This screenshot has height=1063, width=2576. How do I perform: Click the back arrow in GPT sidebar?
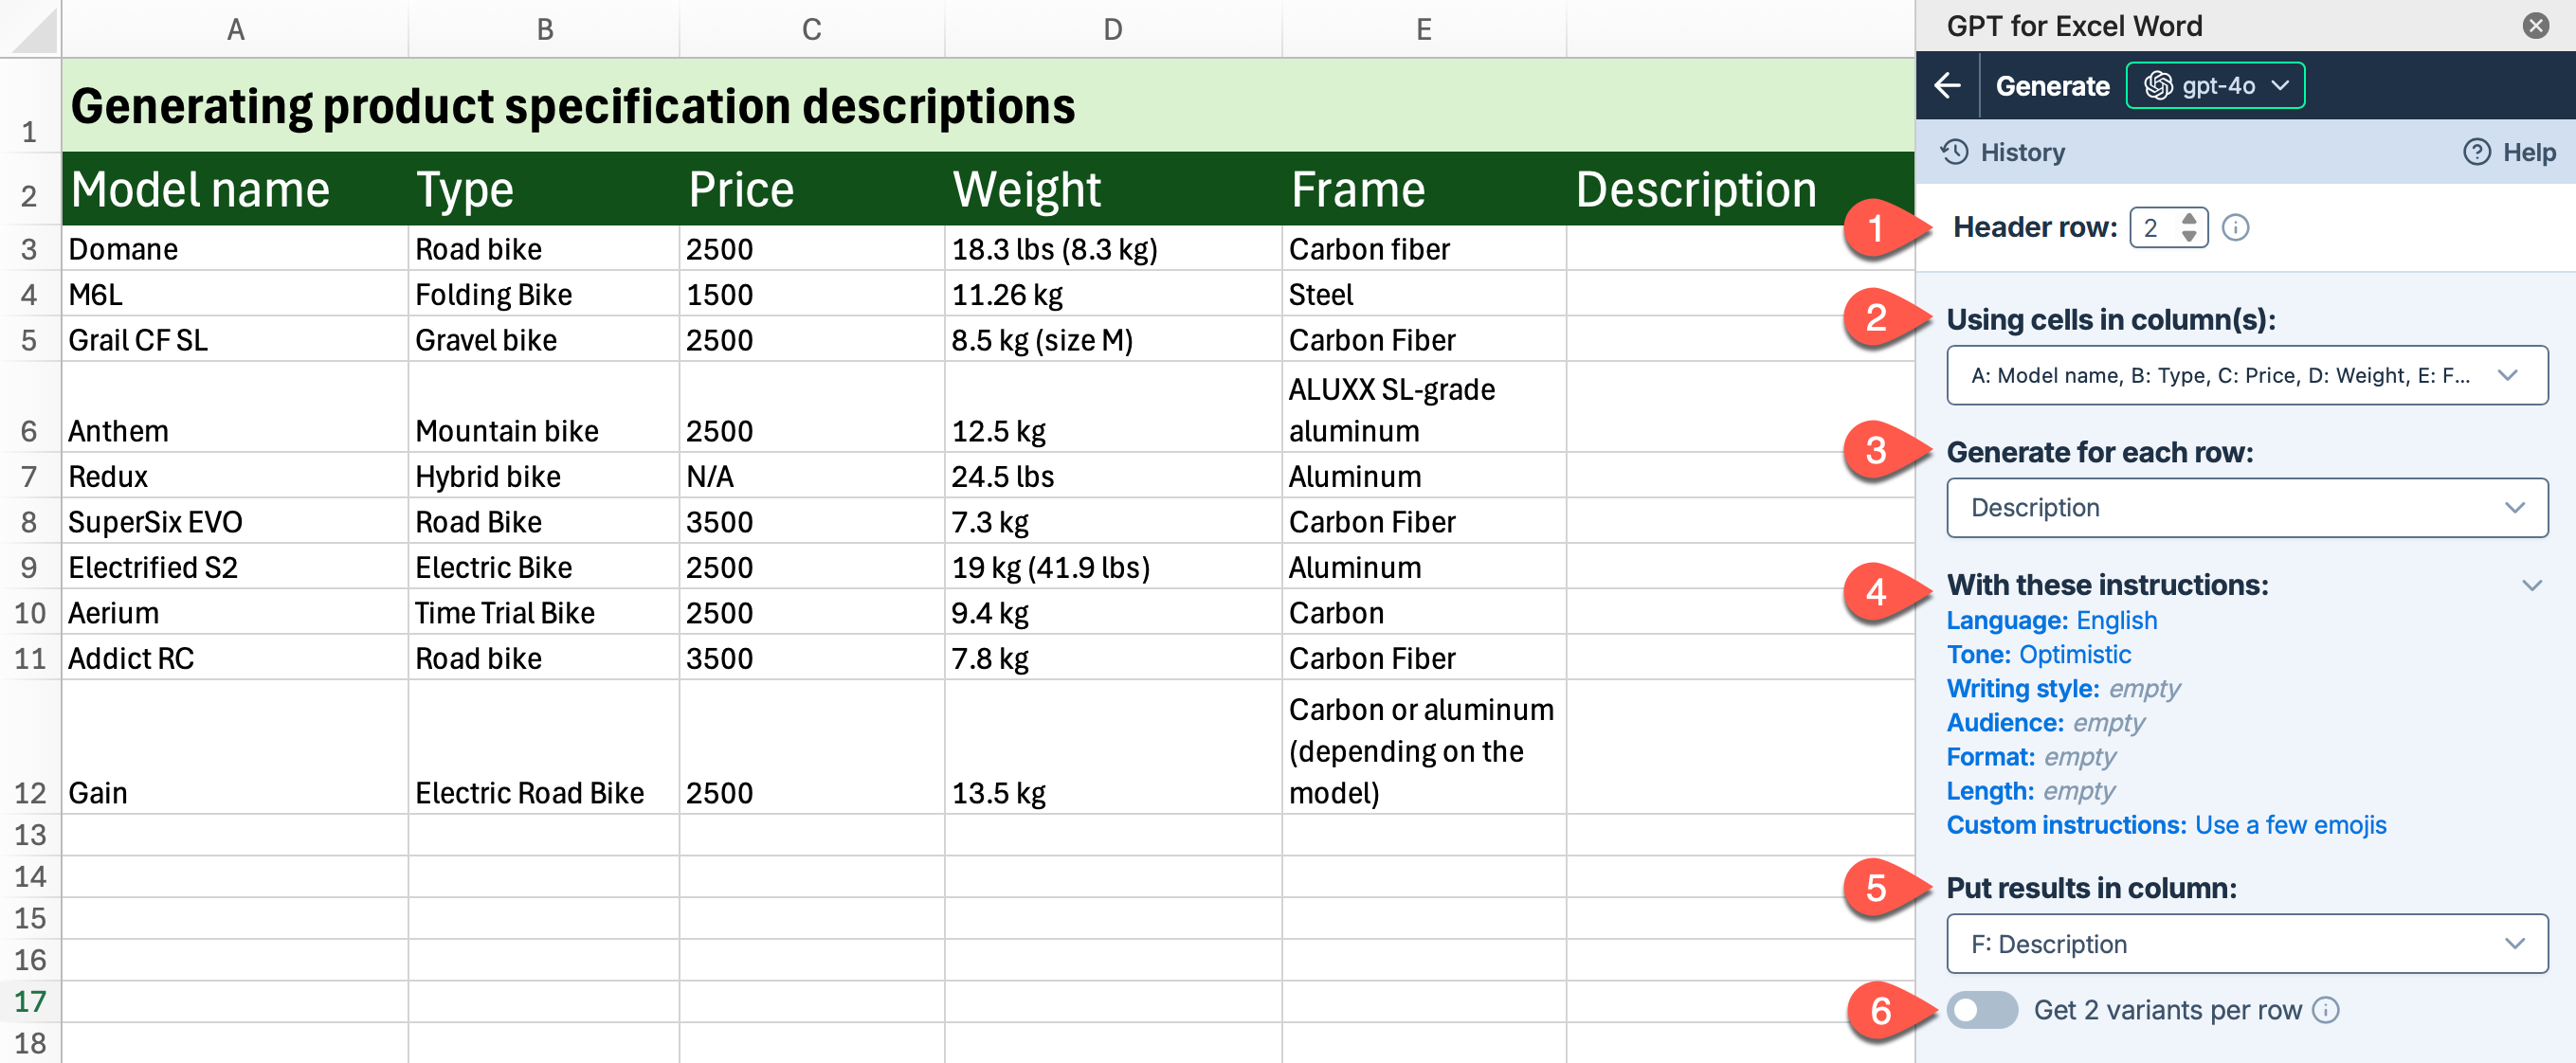[x=1948, y=85]
